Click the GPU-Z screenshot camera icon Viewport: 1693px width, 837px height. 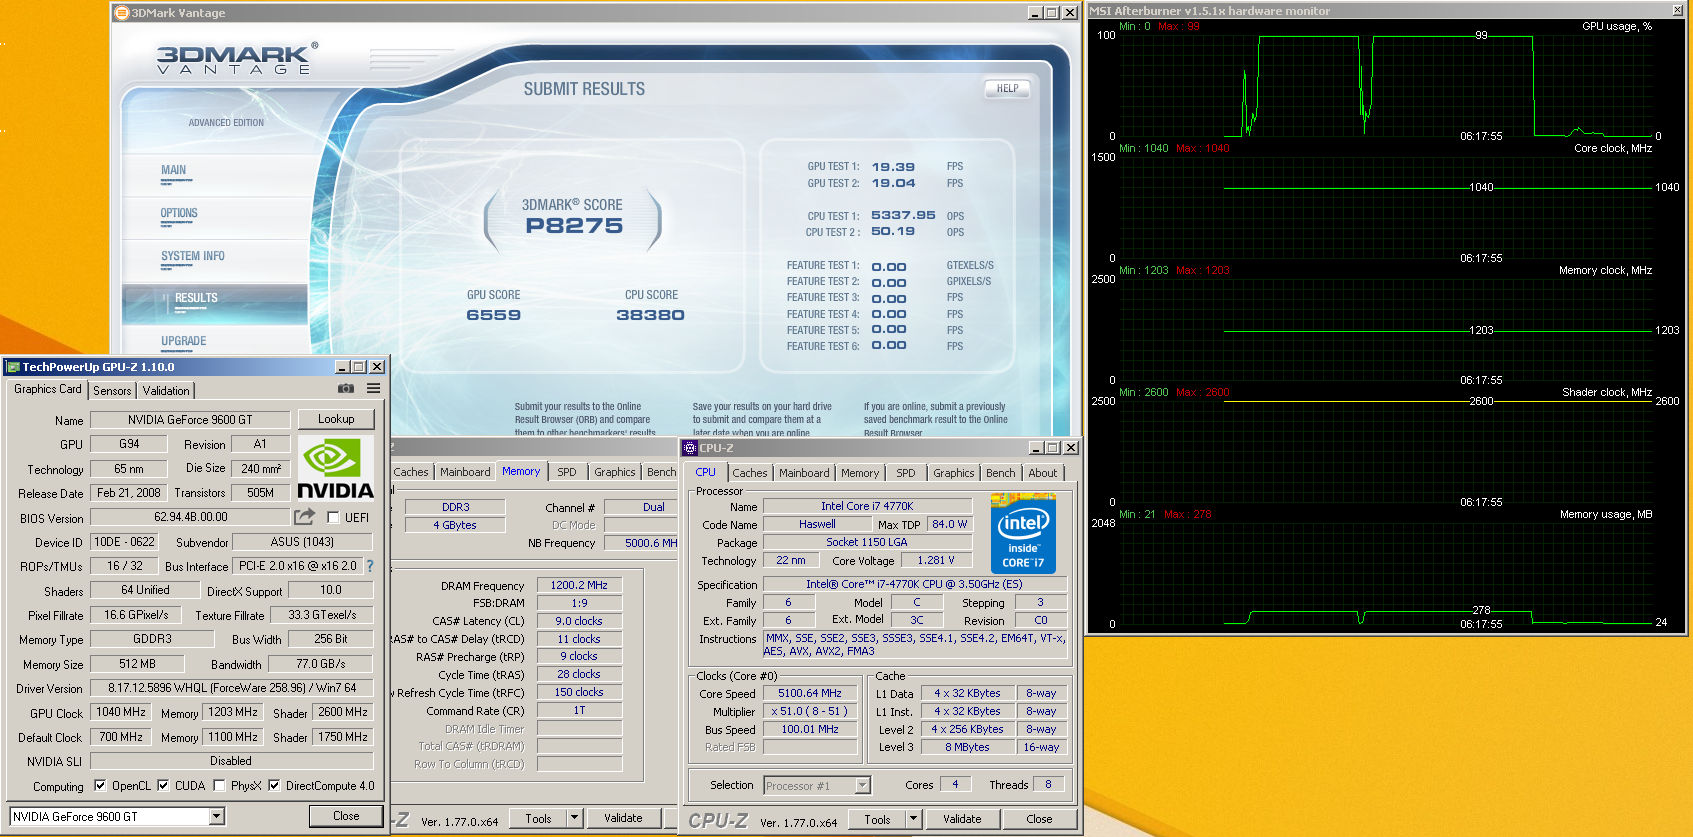[x=345, y=388]
